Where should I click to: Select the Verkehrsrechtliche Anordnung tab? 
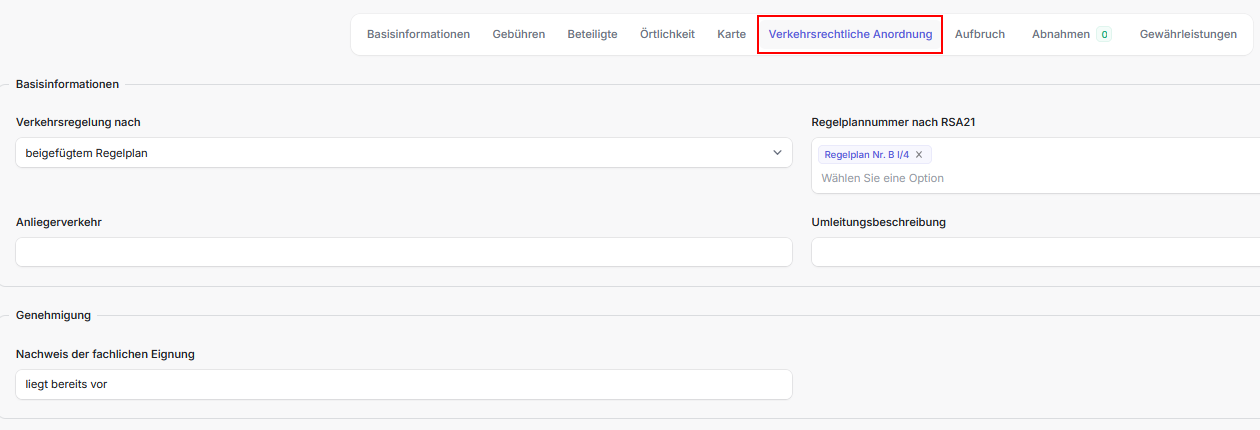(850, 34)
